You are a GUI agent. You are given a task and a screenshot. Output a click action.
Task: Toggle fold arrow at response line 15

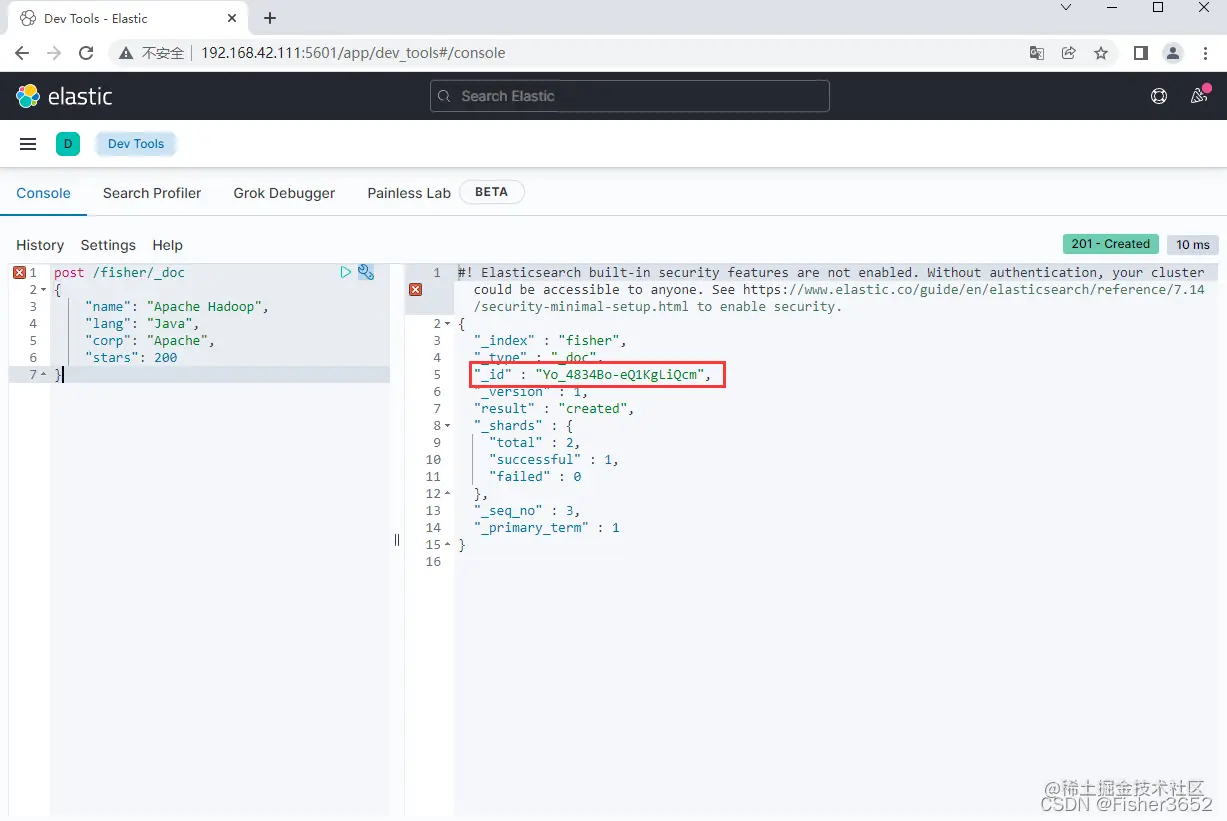click(x=447, y=545)
